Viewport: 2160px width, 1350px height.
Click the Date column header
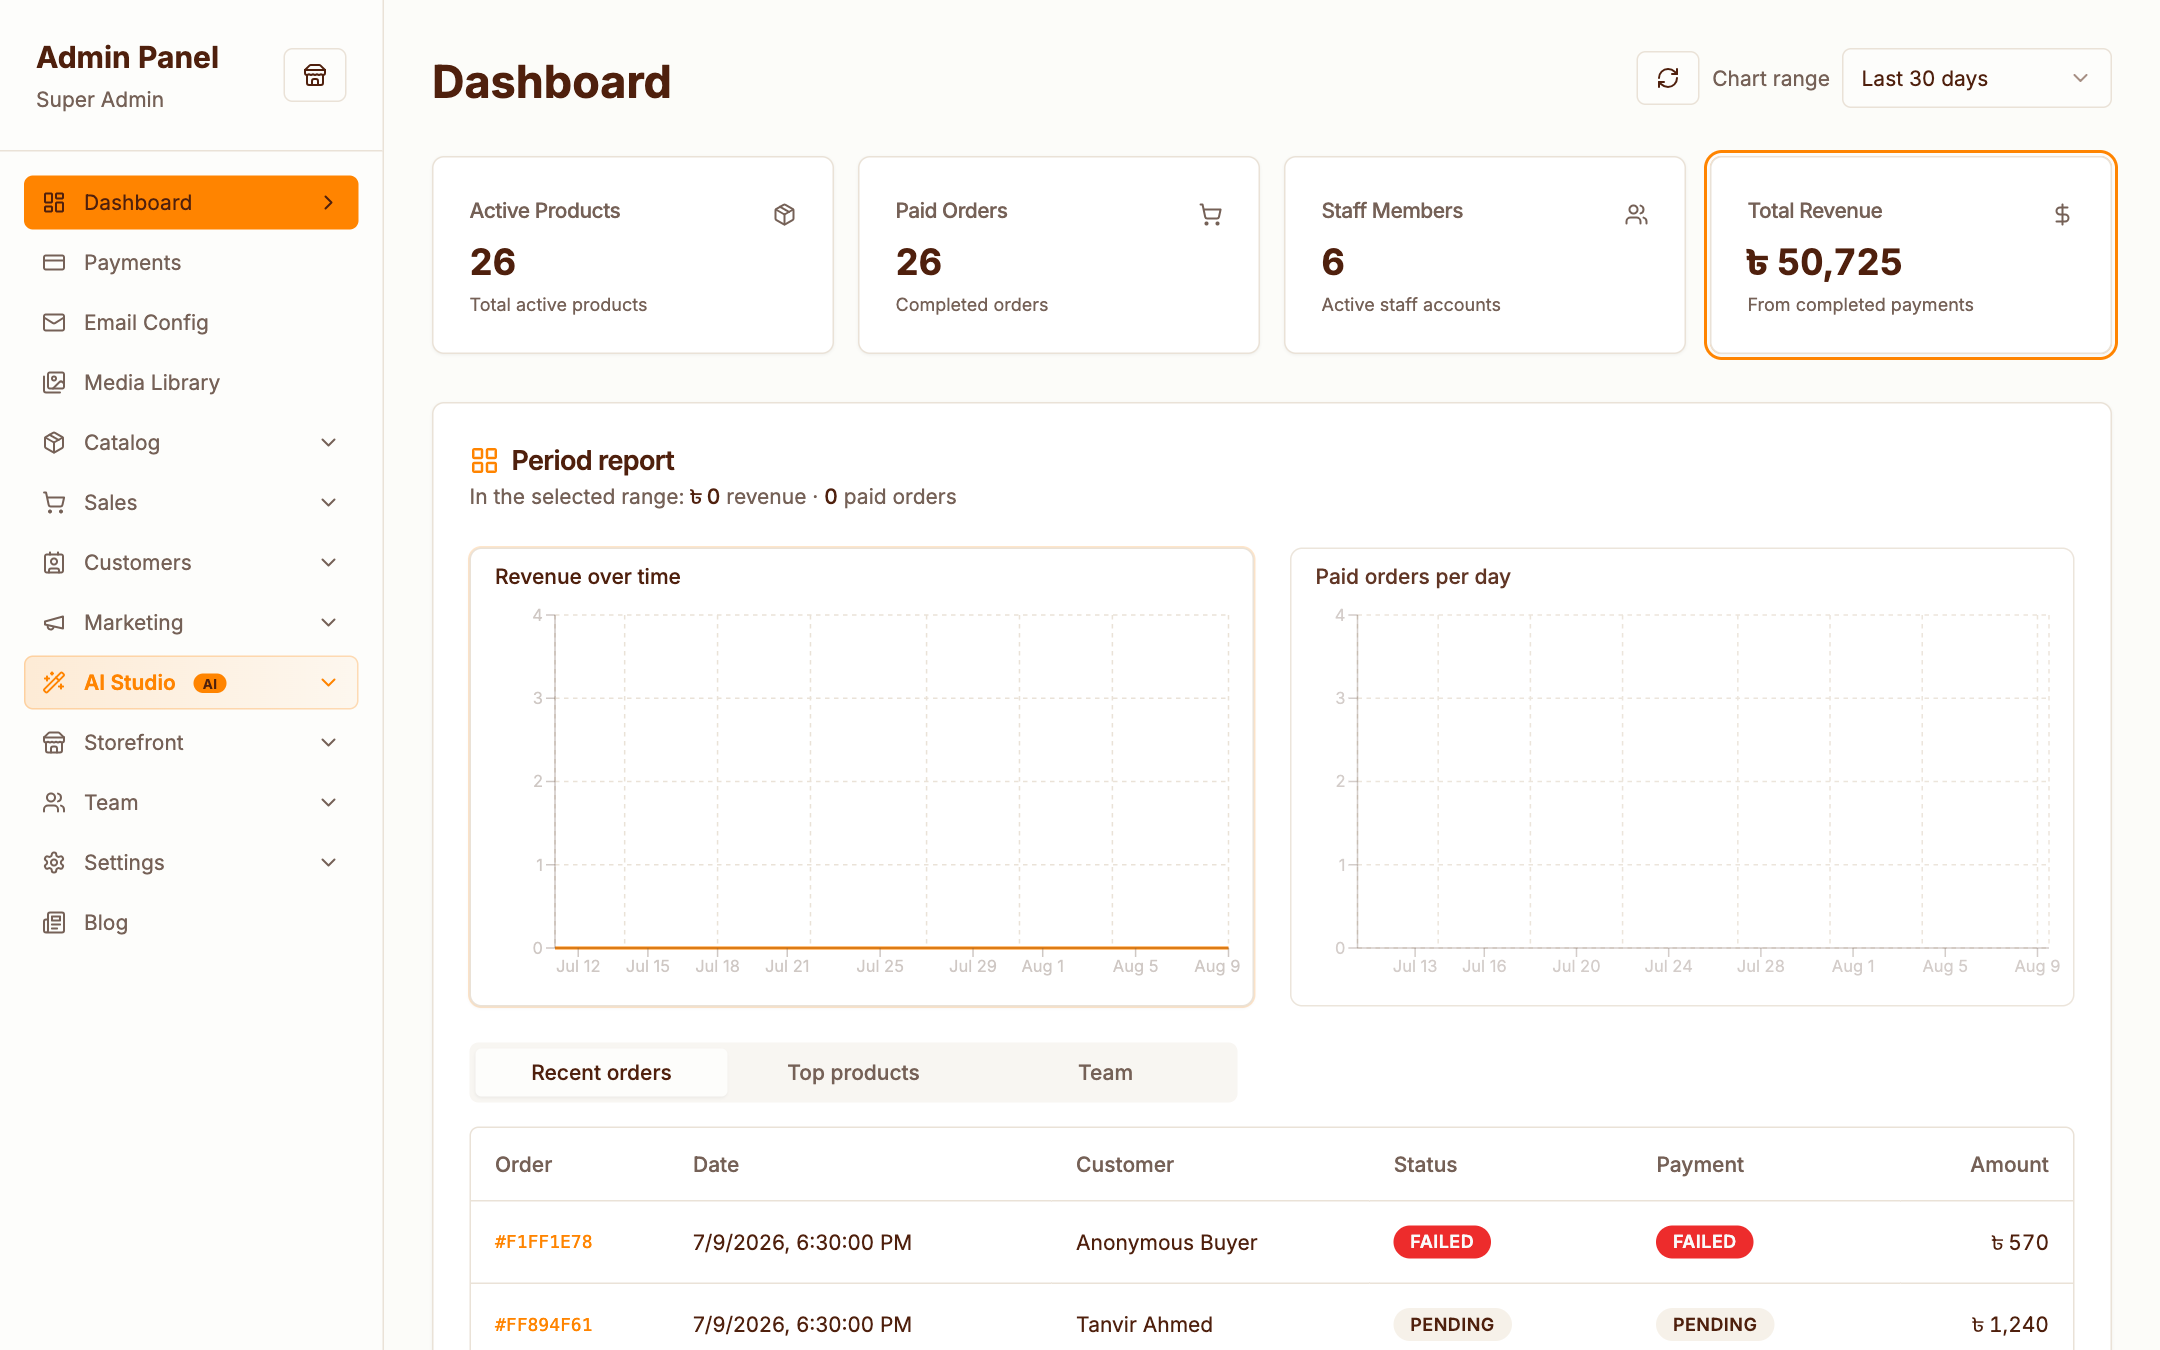pos(716,1164)
